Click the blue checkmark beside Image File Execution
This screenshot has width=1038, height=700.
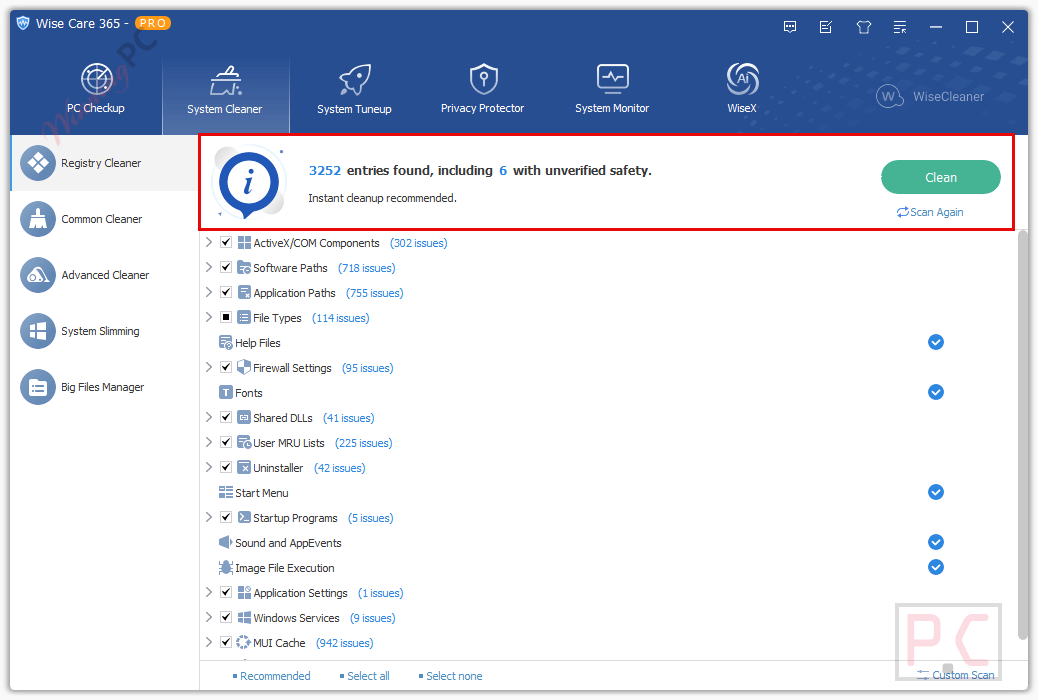[935, 567]
